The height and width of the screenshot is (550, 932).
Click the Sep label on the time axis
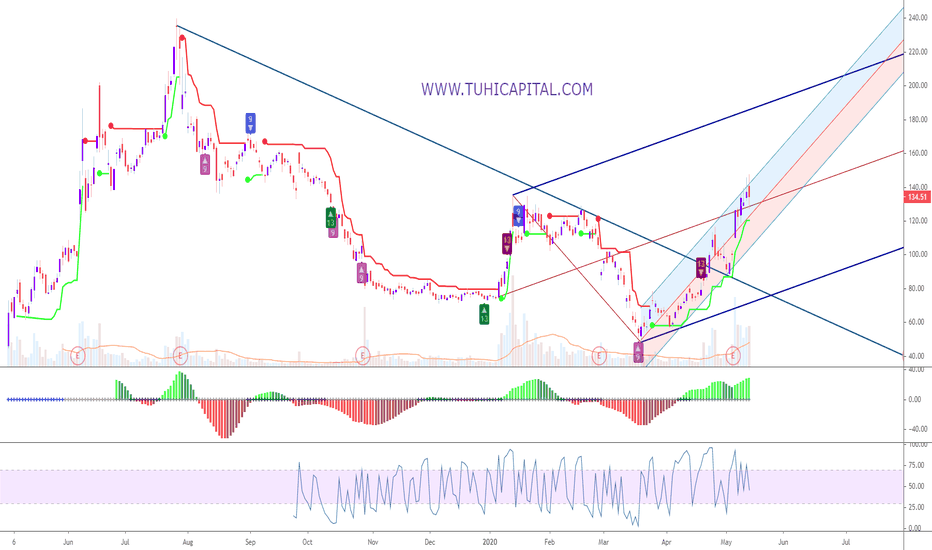[x=250, y=542]
